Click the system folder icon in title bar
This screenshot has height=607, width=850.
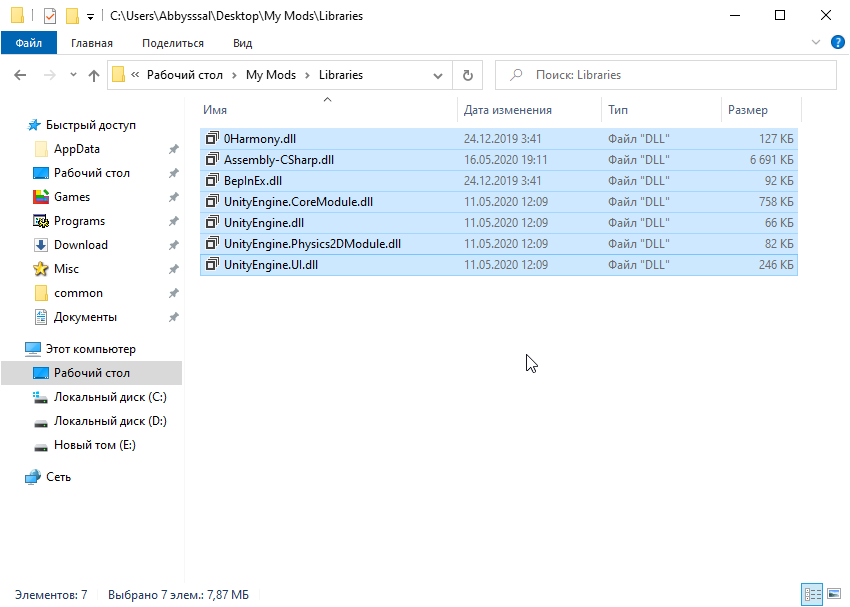17,15
